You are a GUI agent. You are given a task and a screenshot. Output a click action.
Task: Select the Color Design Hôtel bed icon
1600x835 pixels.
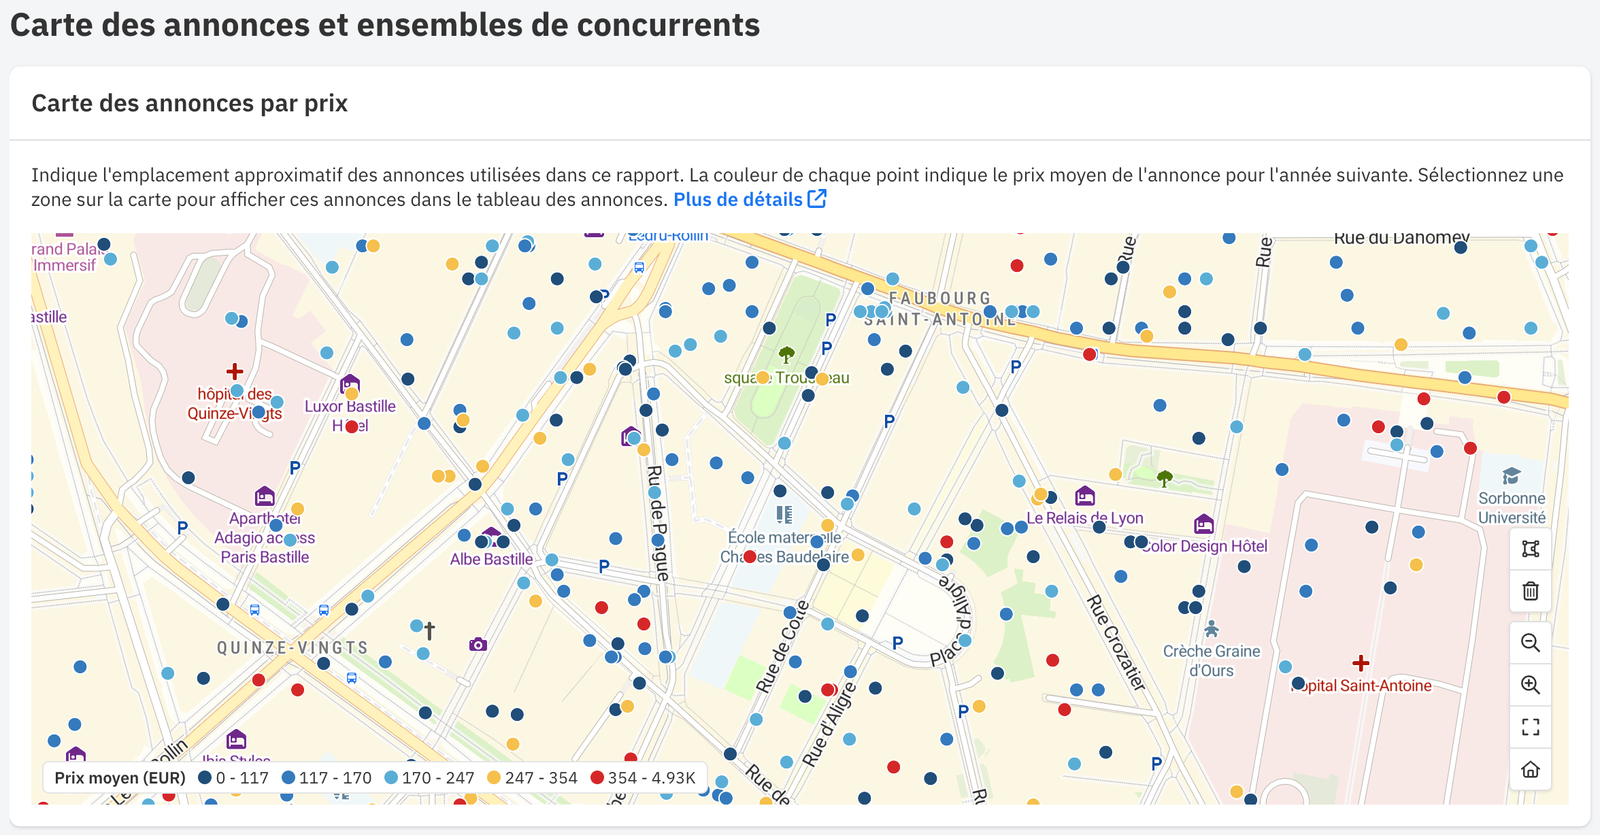[1204, 524]
